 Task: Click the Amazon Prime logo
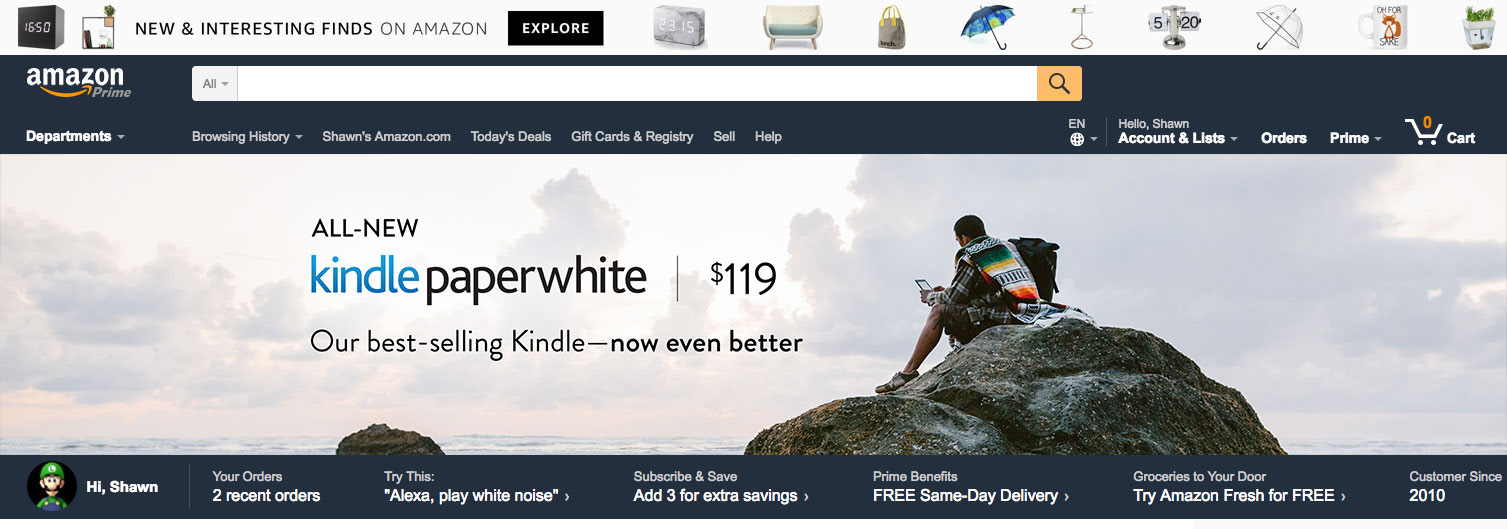click(78, 82)
